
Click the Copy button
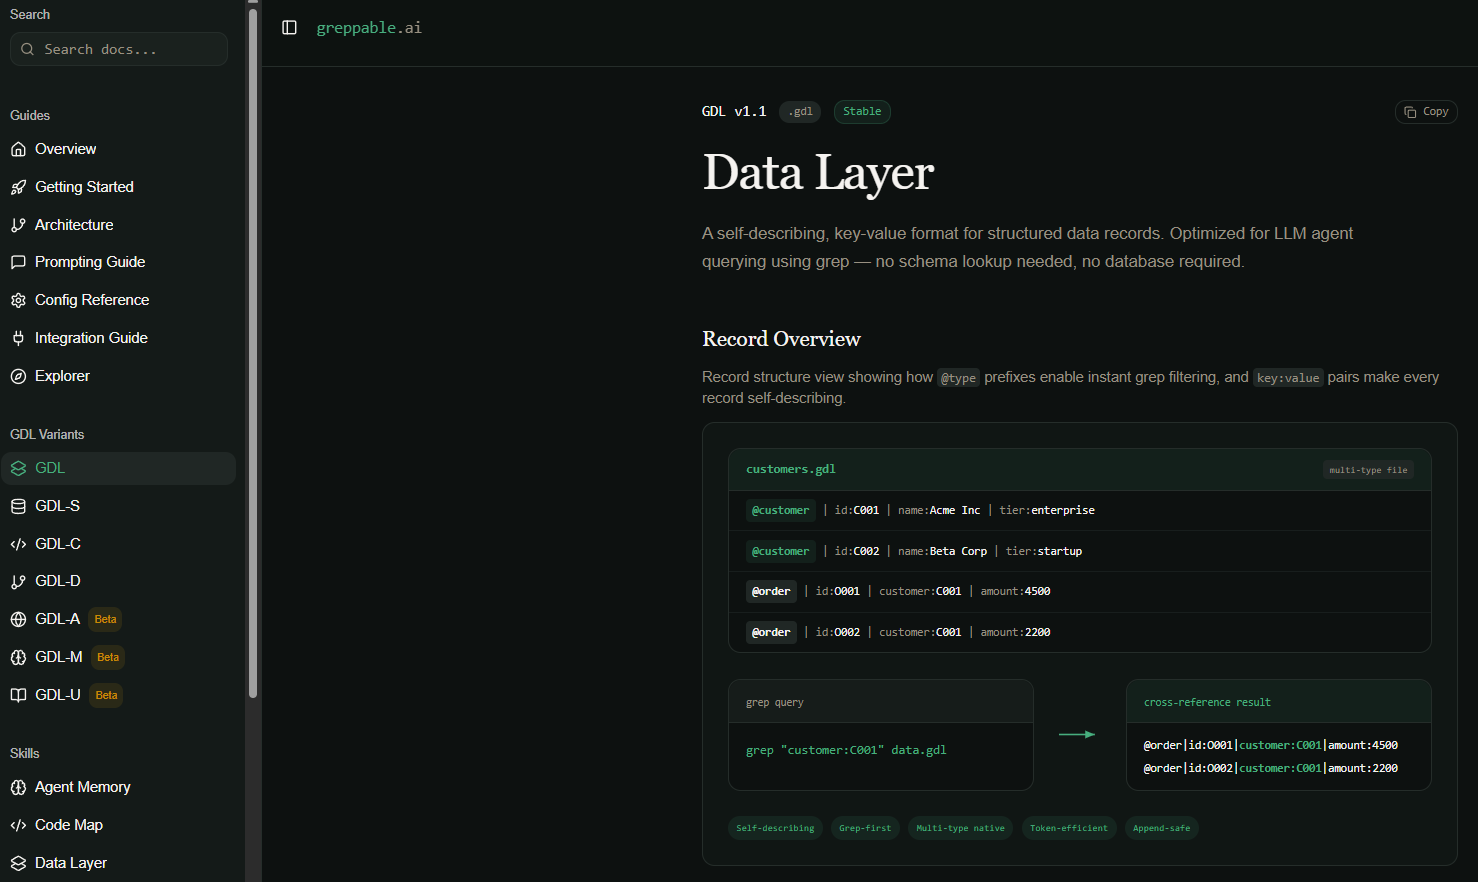1426,112
